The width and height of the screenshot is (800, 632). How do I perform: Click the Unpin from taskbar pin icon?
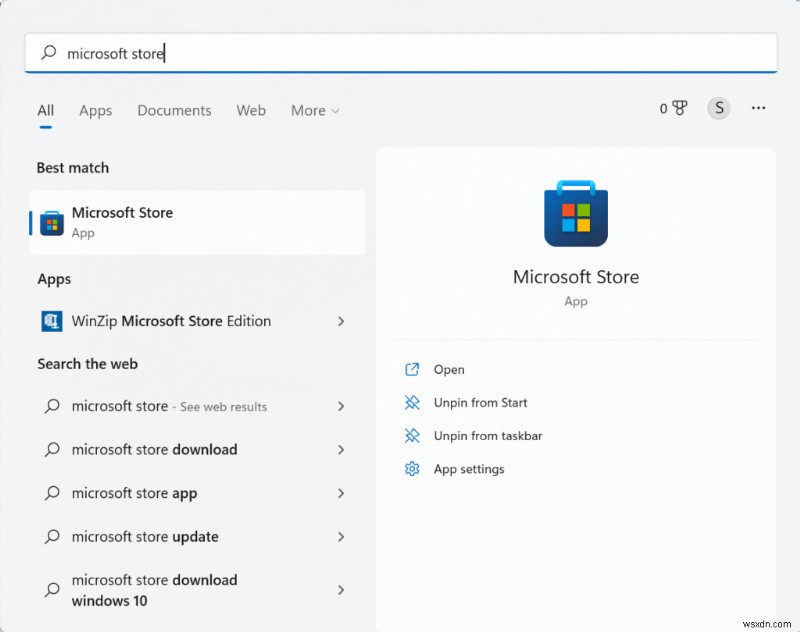(x=411, y=436)
